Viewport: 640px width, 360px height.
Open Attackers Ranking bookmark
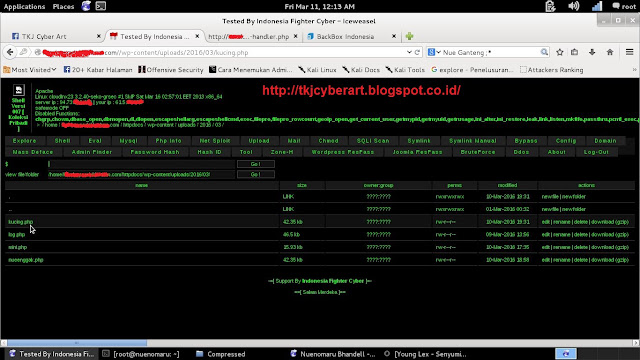551,70
